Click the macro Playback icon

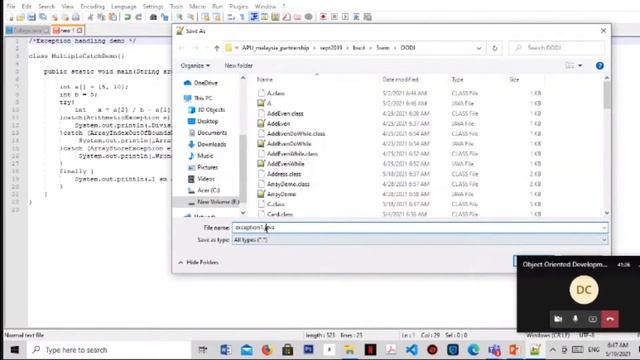pyautogui.click(x=345, y=17)
